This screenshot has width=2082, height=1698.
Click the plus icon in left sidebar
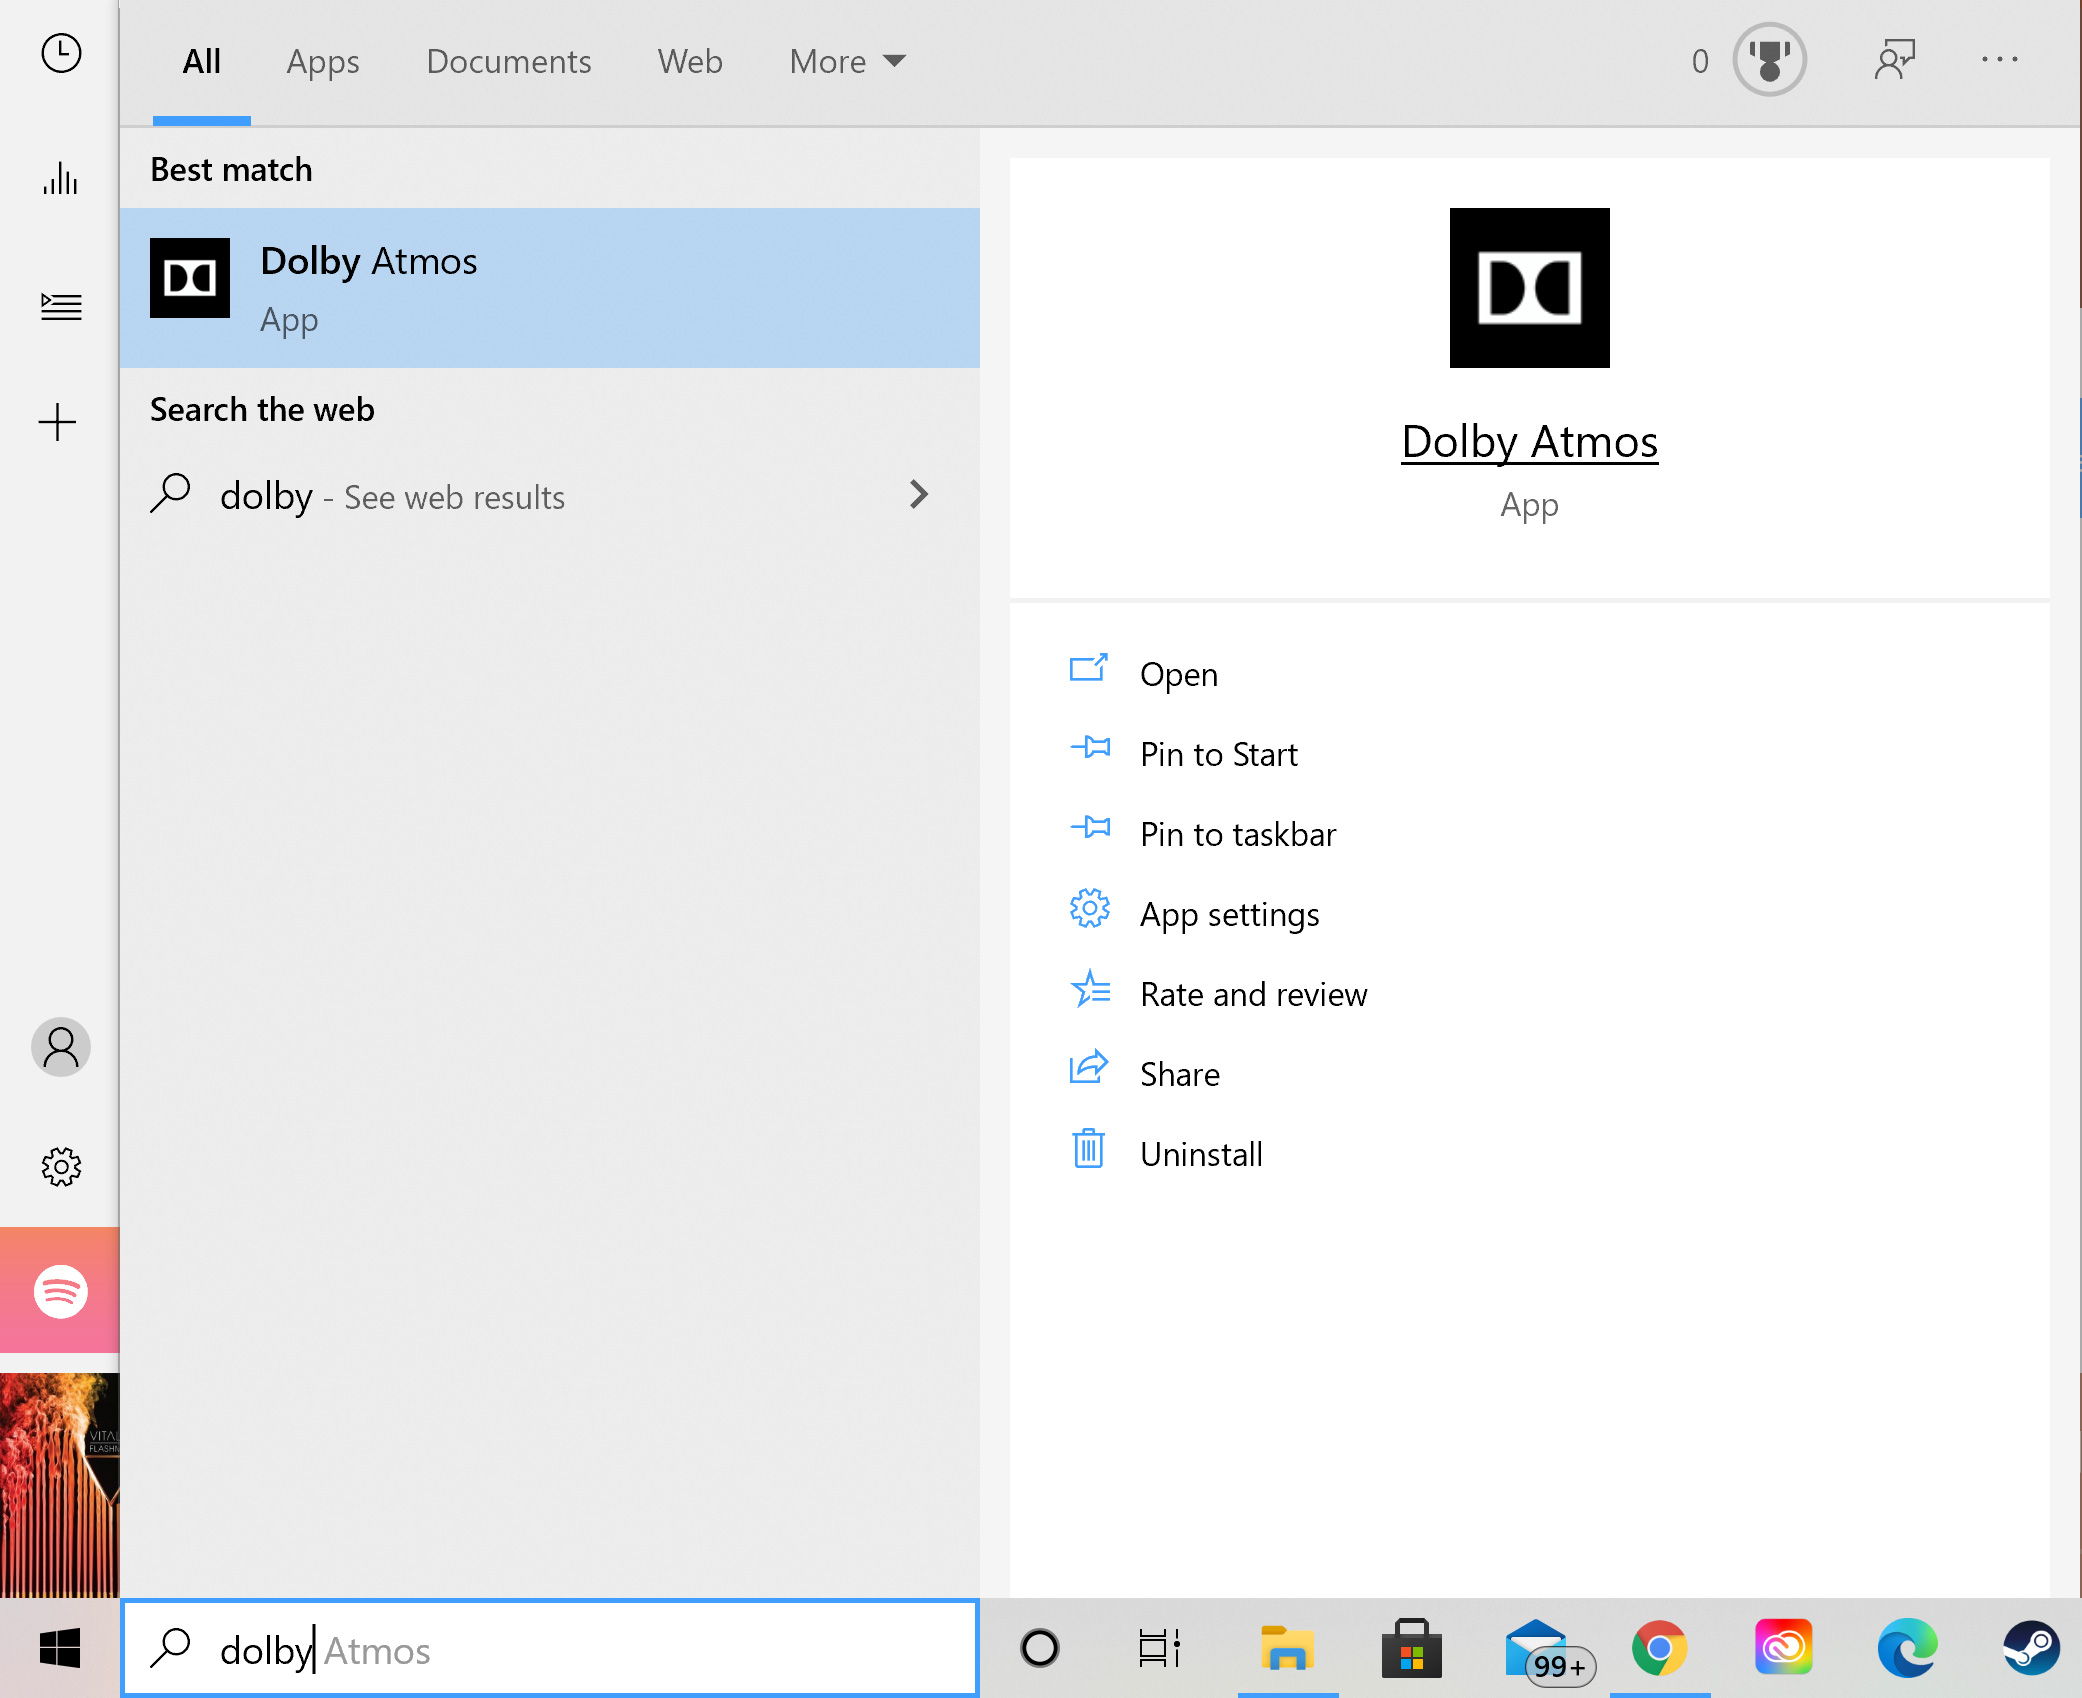tap(58, 422)
